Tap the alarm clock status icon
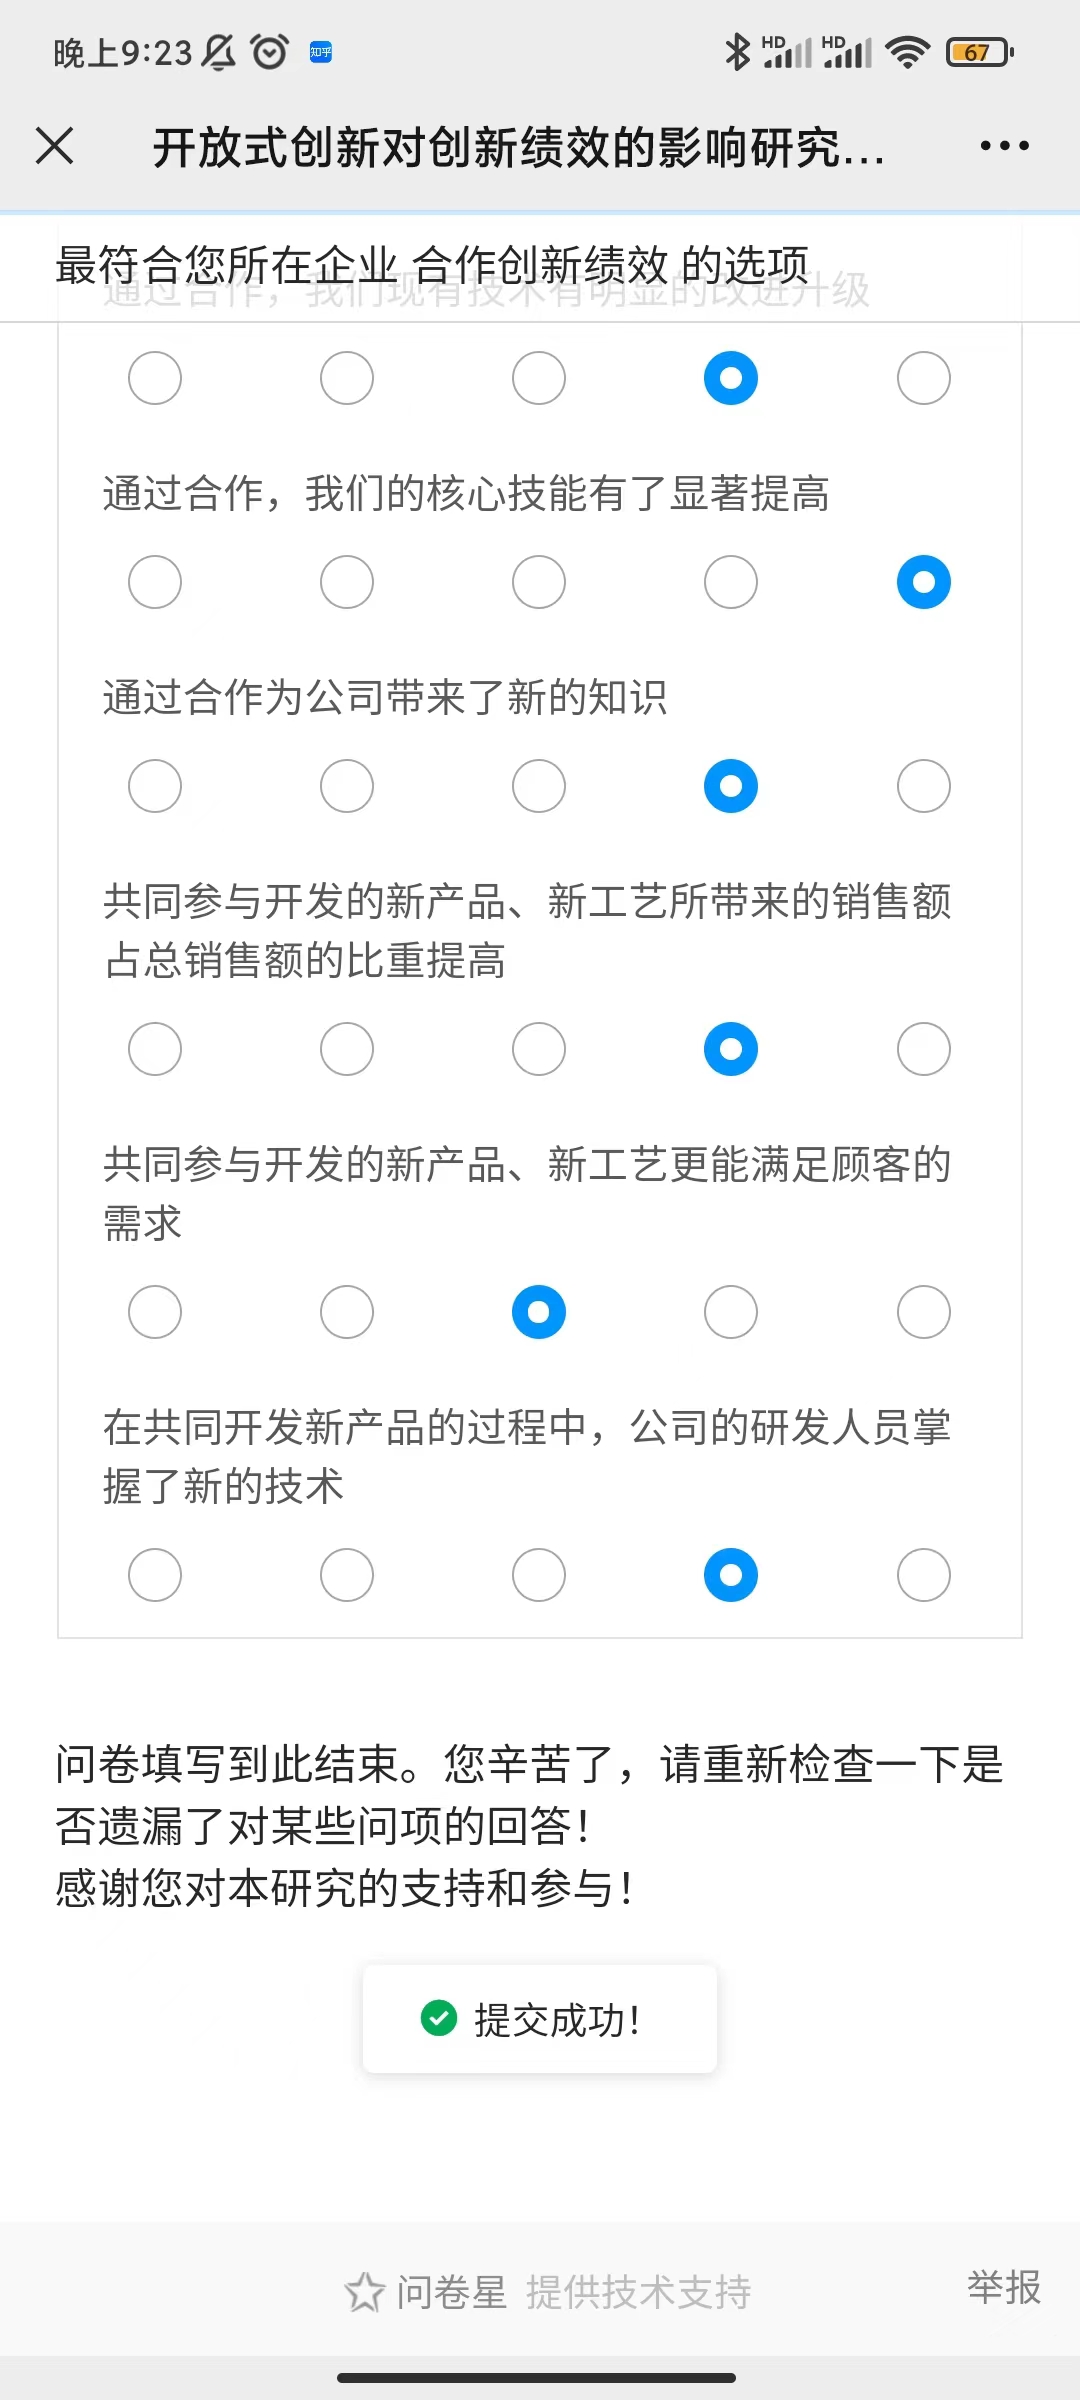The image size is (1080, 2400). [x=270, y=52]
